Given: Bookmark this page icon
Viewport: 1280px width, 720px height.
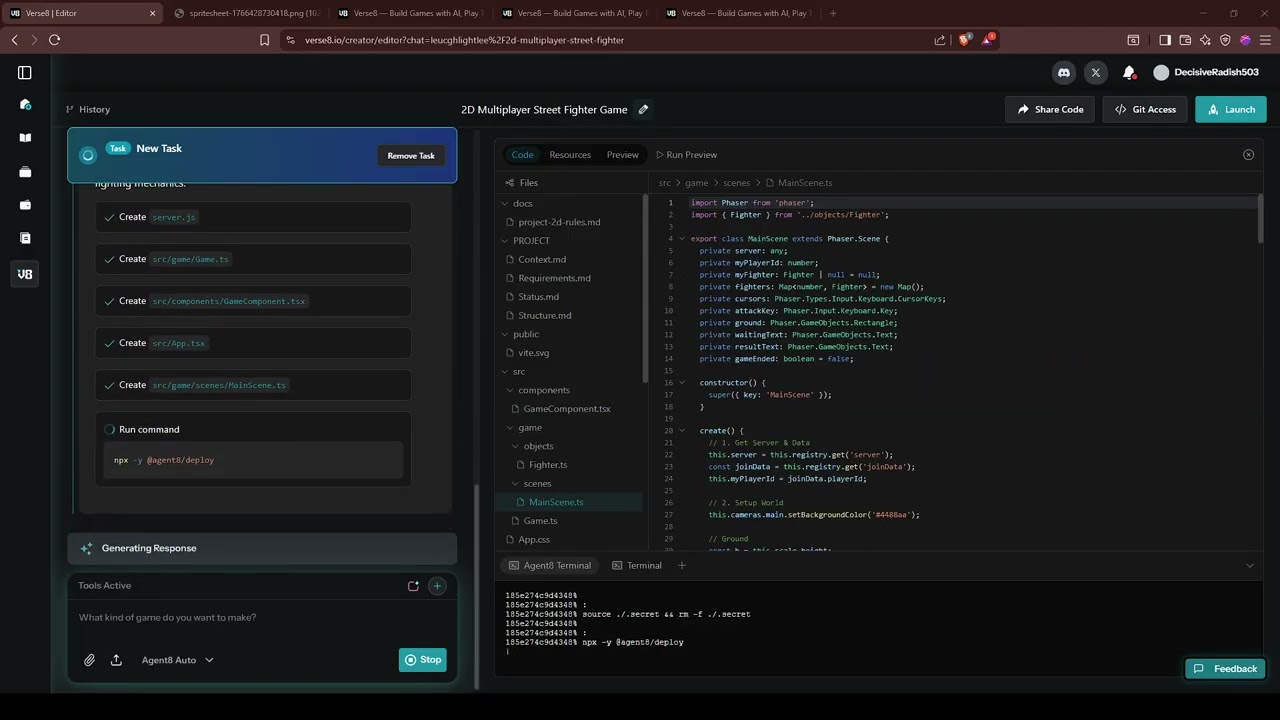Looking at the screenshot, I should (x=264, y=40).
